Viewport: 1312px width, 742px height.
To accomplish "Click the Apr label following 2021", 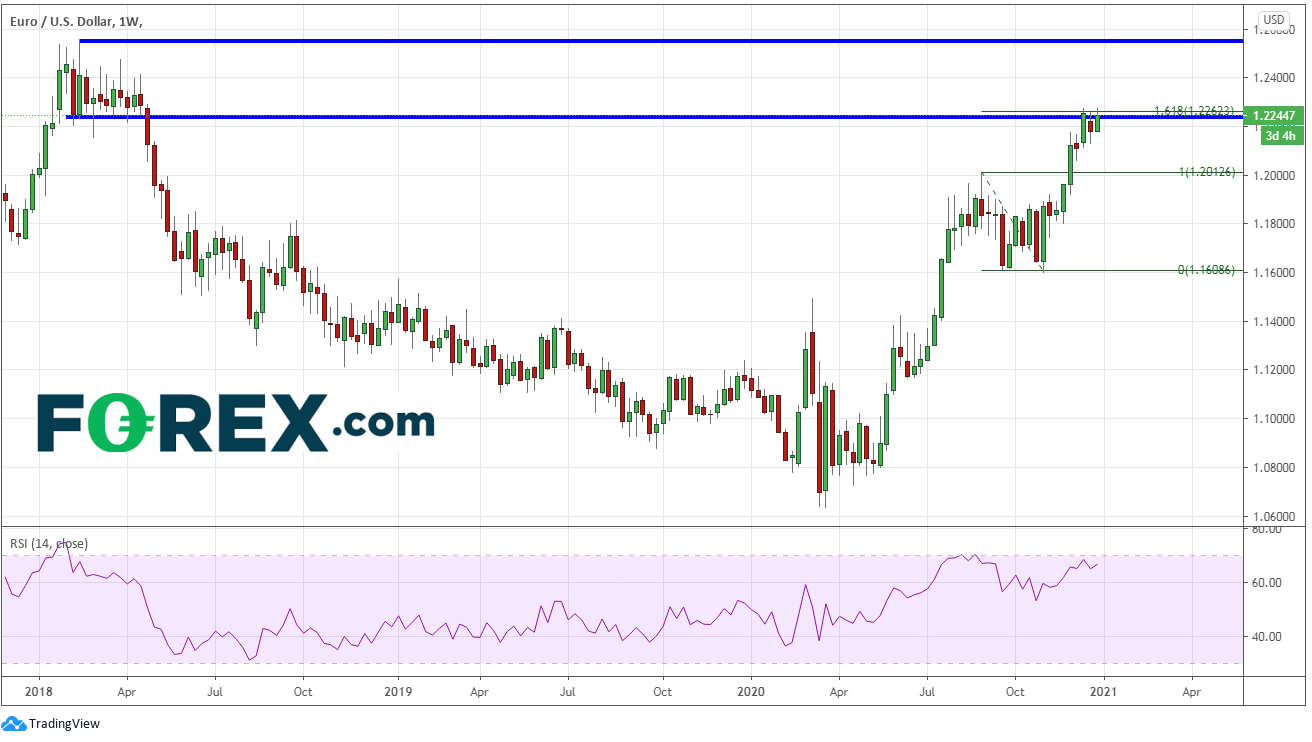I will 1192,691.
